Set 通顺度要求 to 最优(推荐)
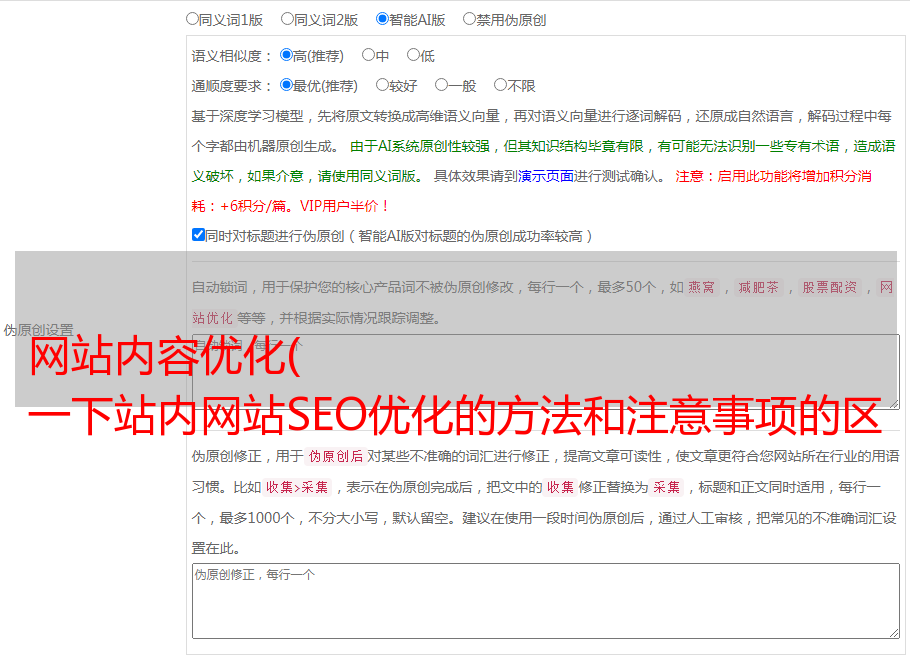This screenshot has width=911, height=658. pyautogui.click(x=286, y=85)
